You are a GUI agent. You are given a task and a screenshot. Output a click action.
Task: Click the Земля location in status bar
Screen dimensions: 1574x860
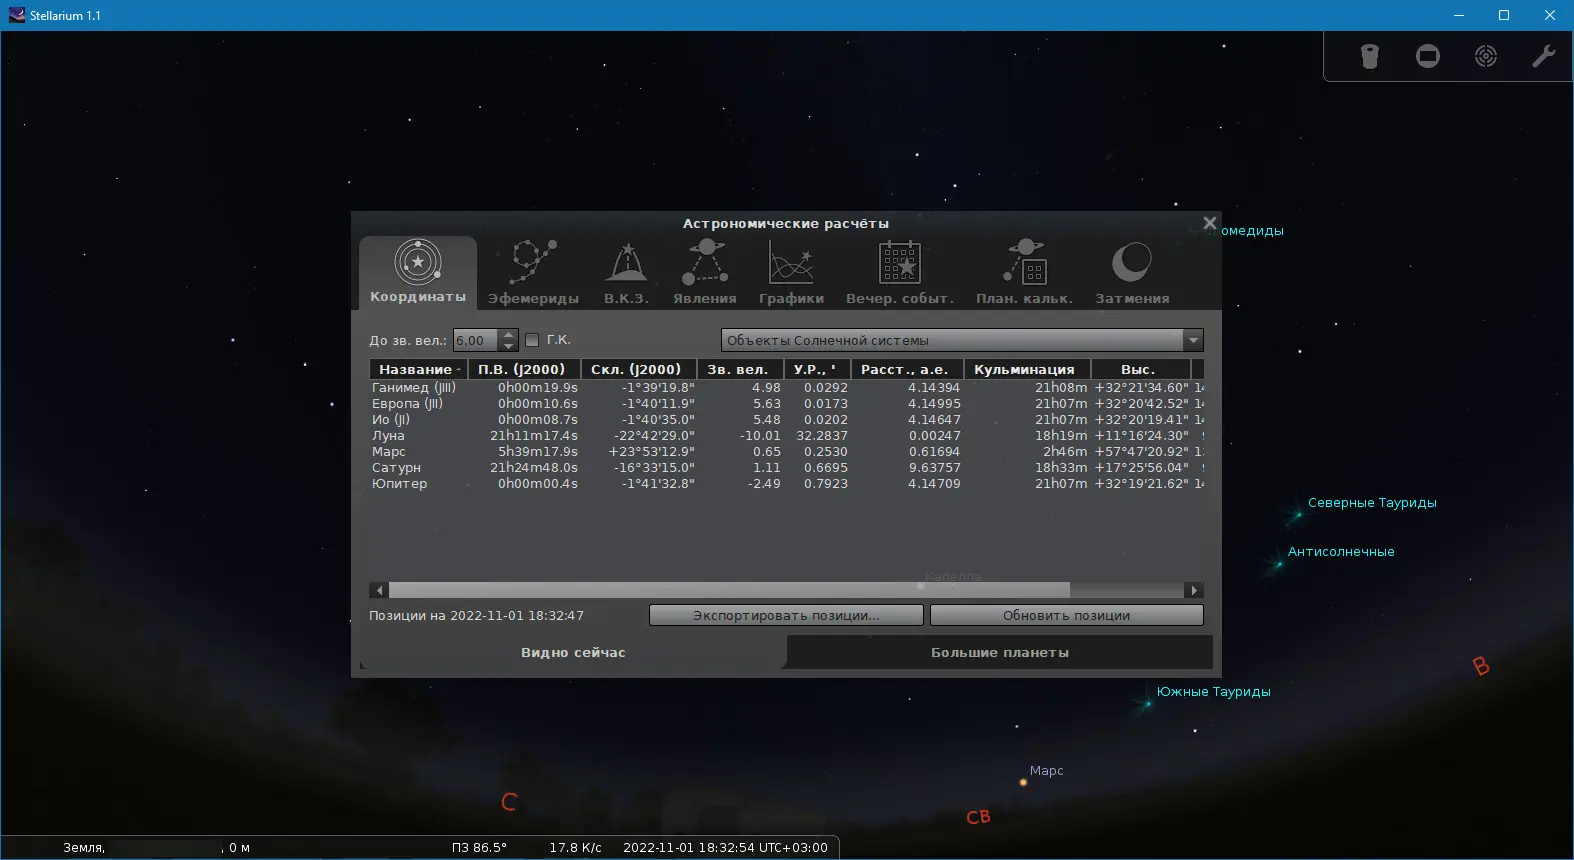pyautogui.click(x=84, y=847)
